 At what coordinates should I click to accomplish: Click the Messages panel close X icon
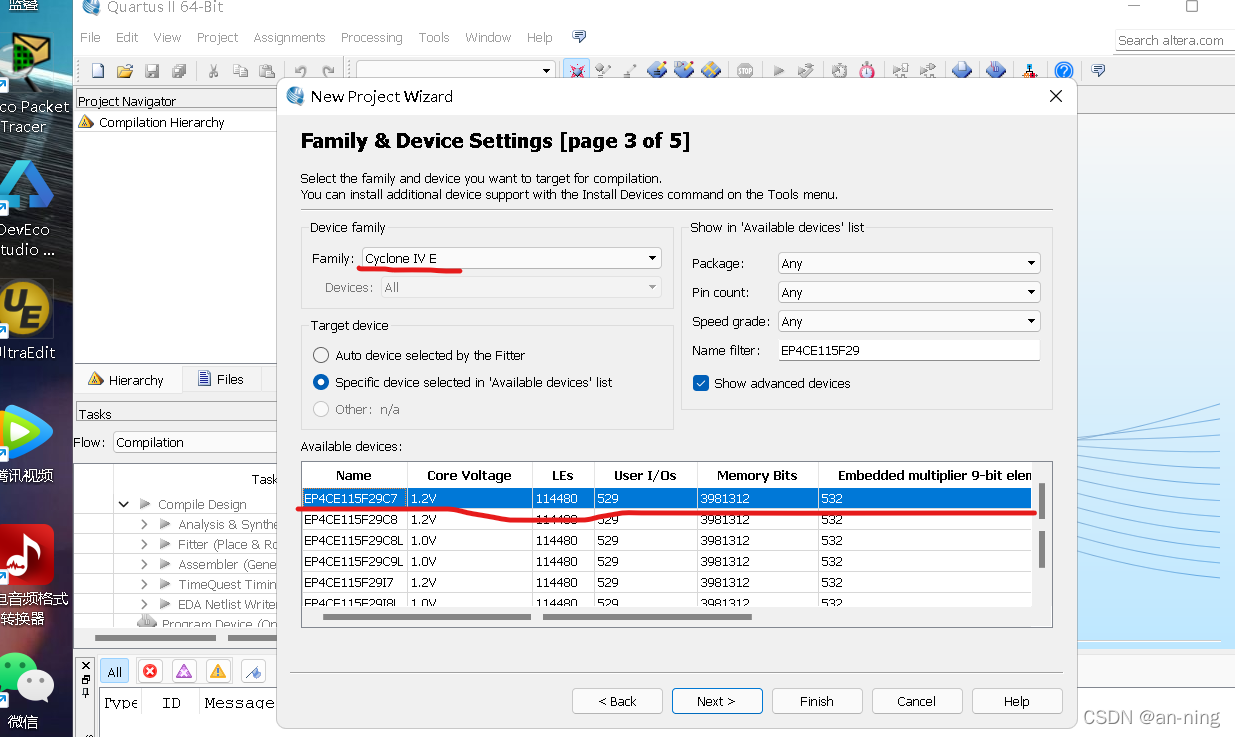86,665
